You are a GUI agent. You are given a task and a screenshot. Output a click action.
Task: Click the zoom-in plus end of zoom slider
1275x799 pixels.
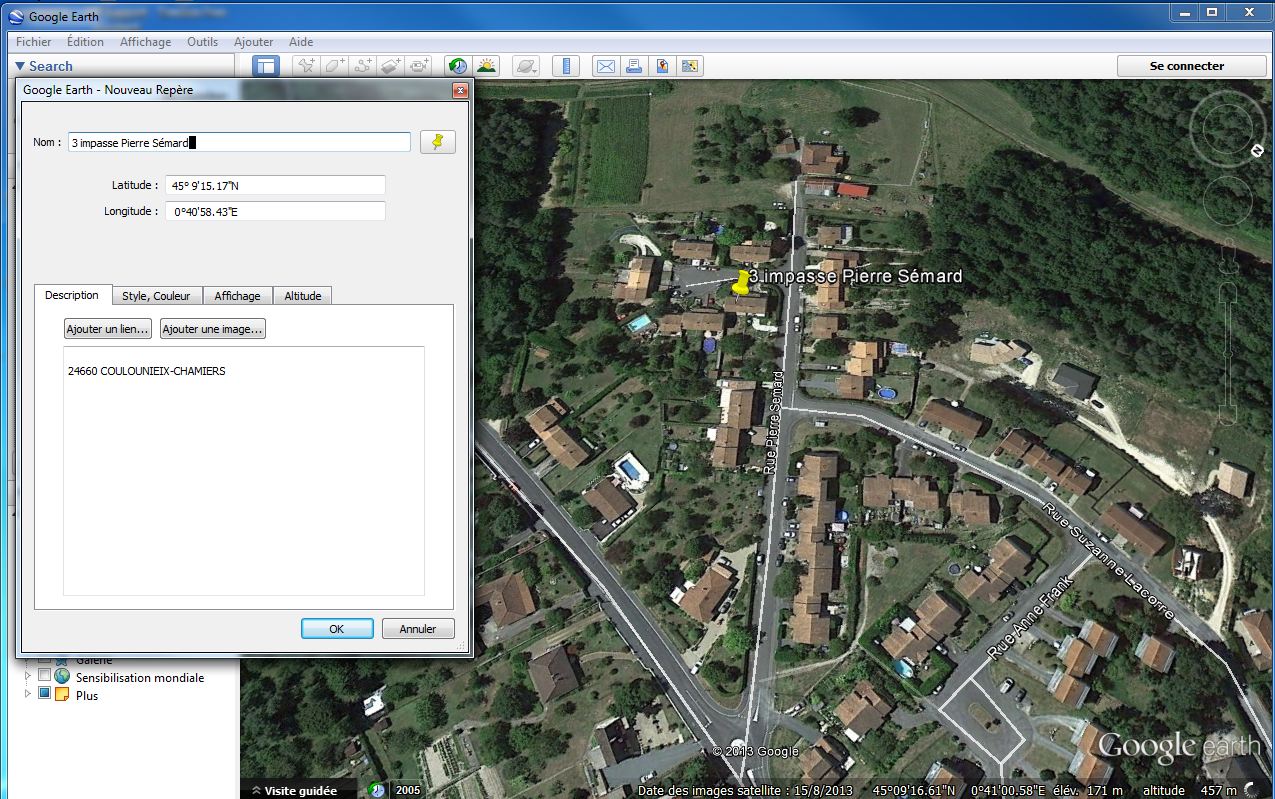(1228, 291)
